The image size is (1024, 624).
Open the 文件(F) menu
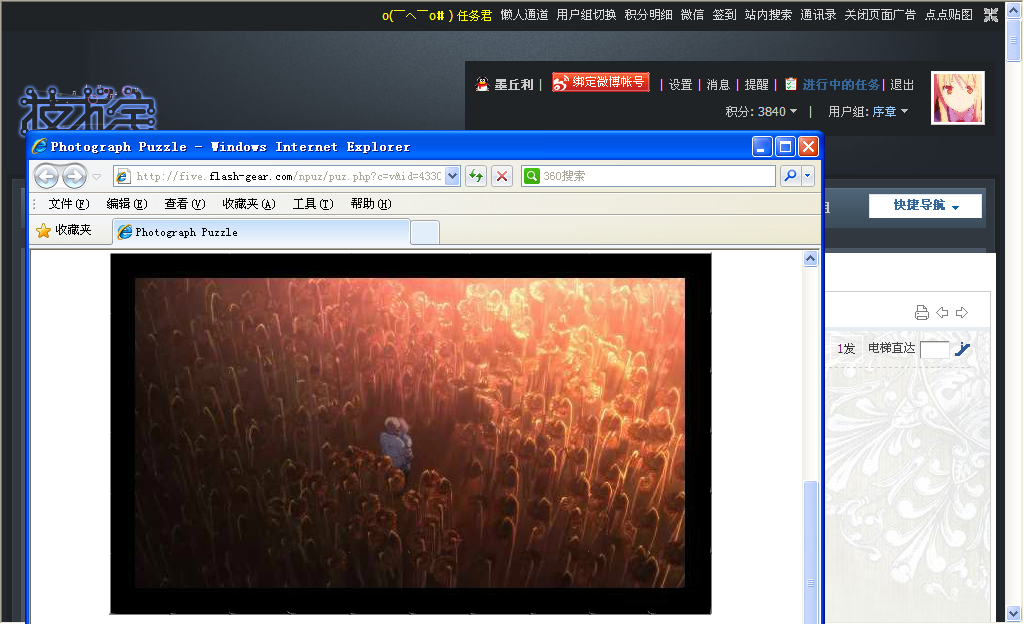point(68,204)
